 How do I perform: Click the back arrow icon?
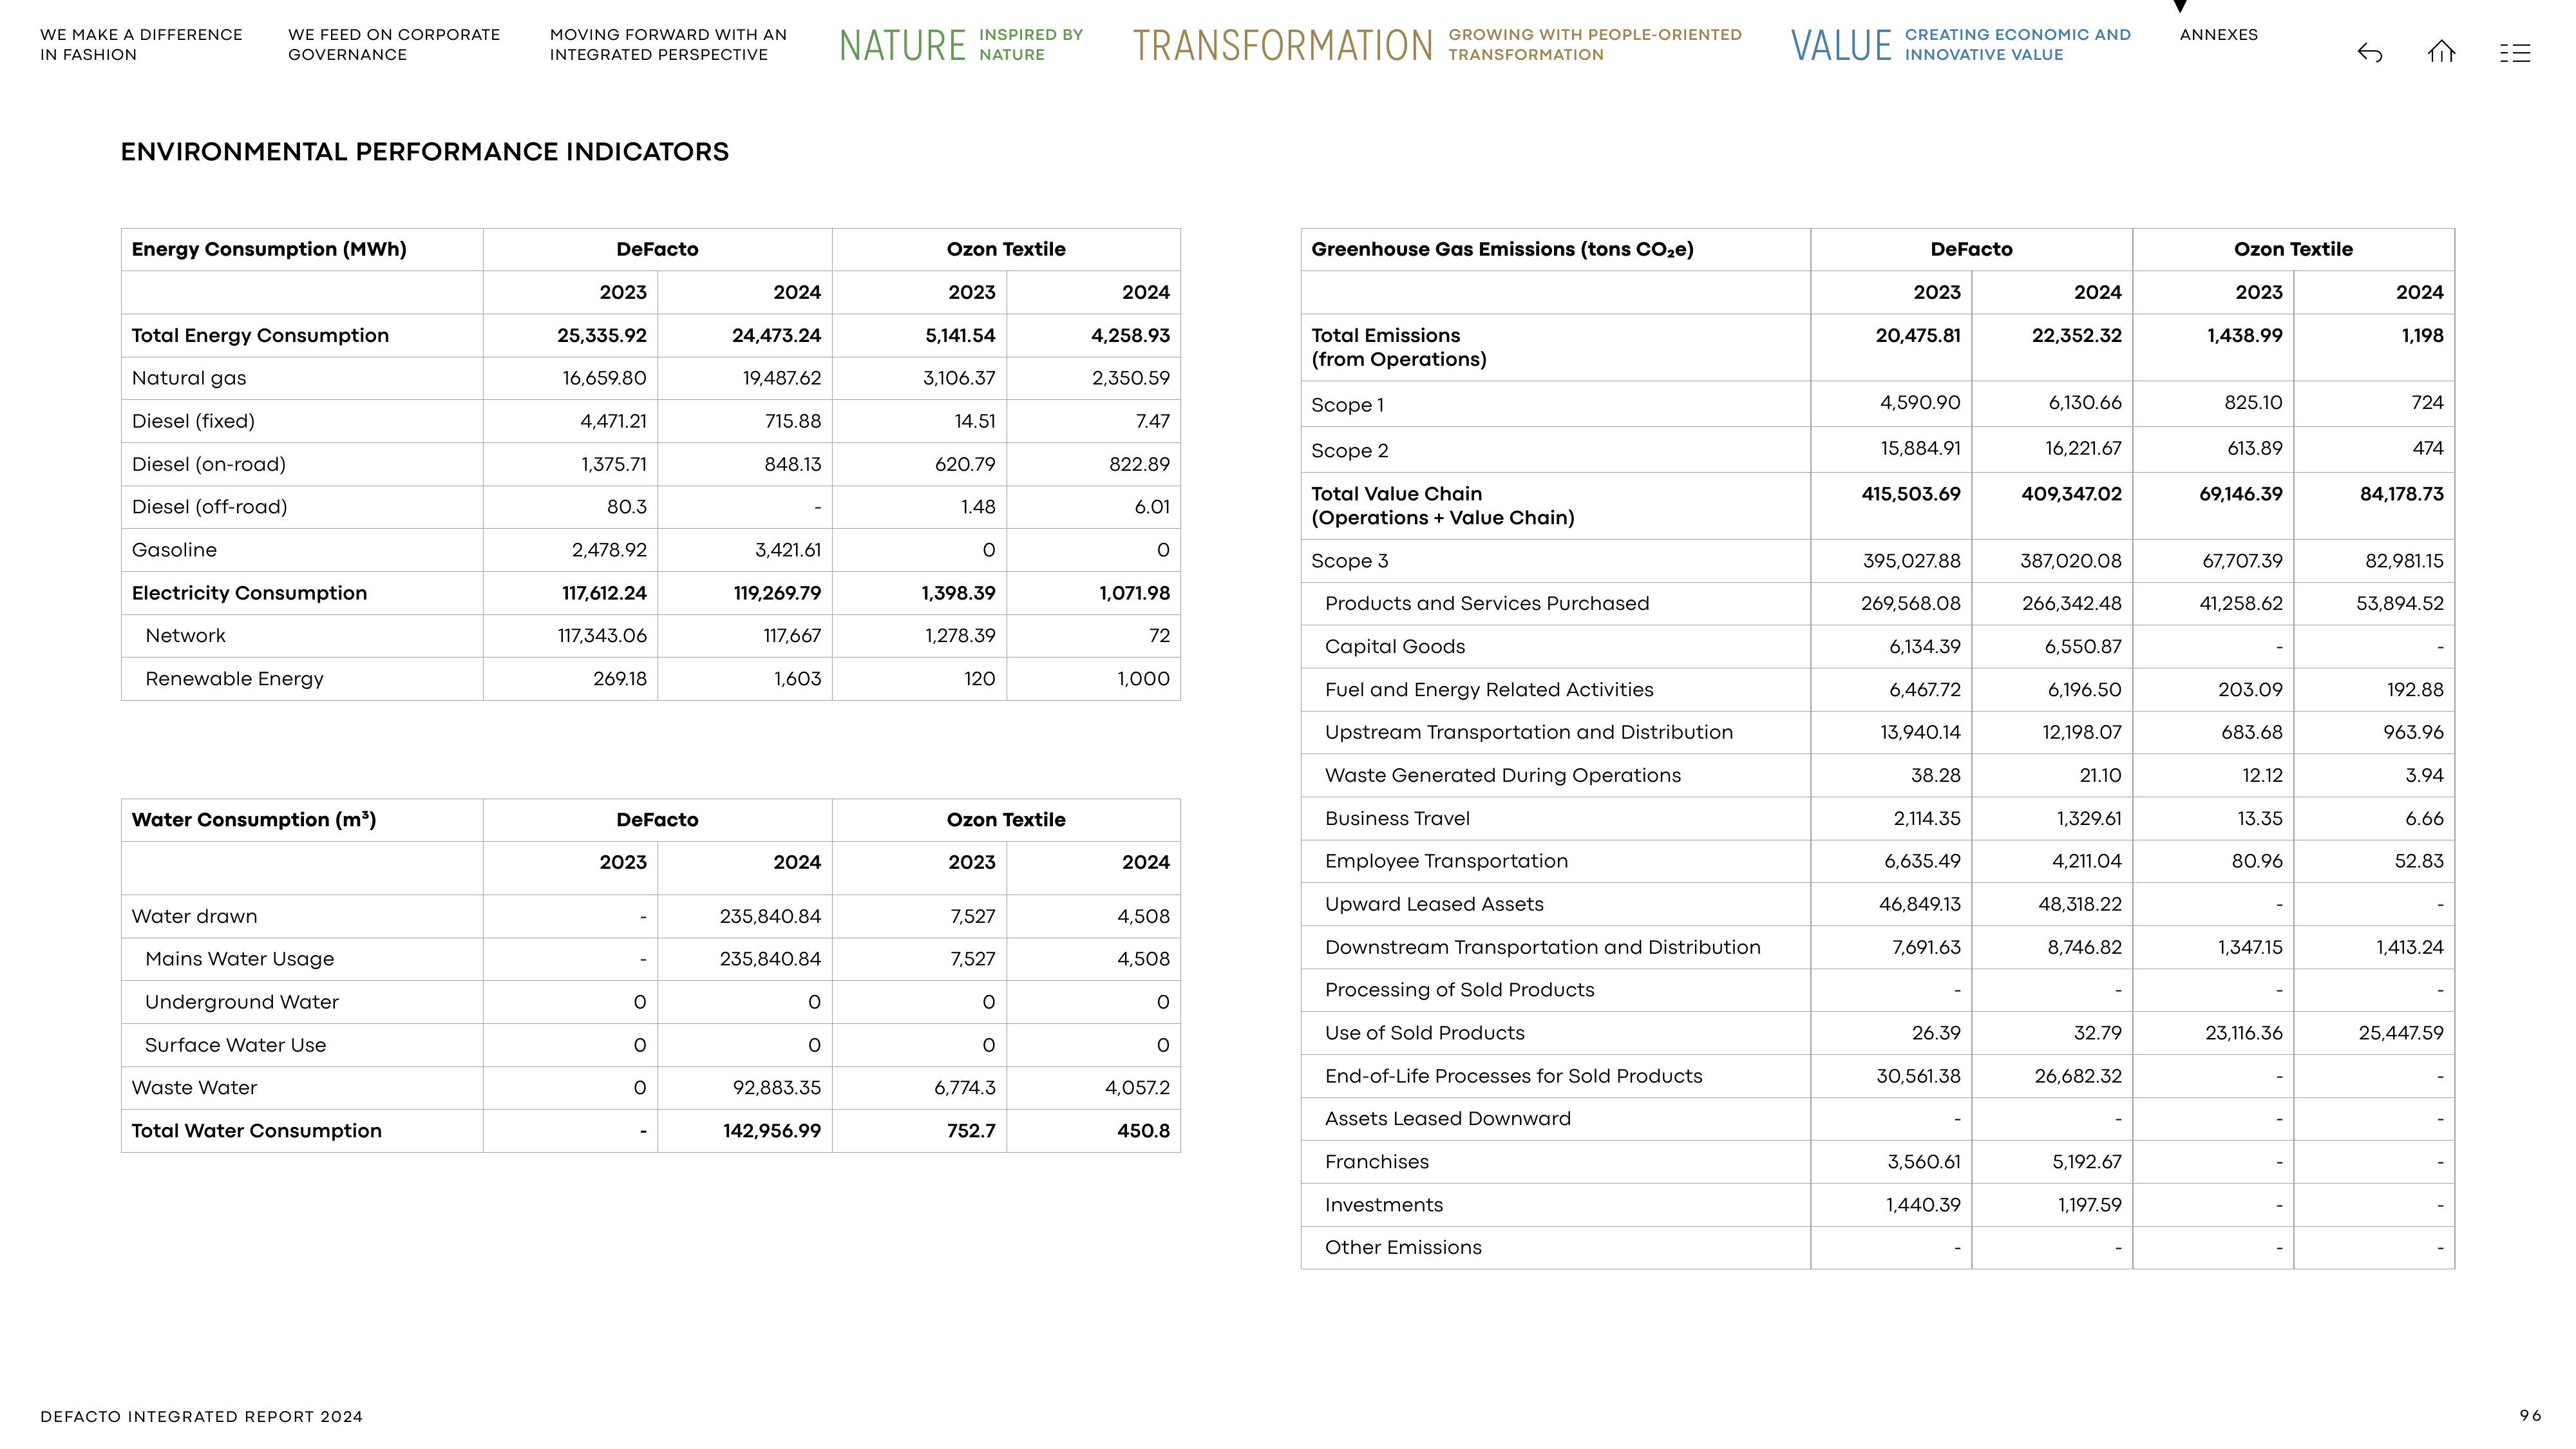(2369, 52)
